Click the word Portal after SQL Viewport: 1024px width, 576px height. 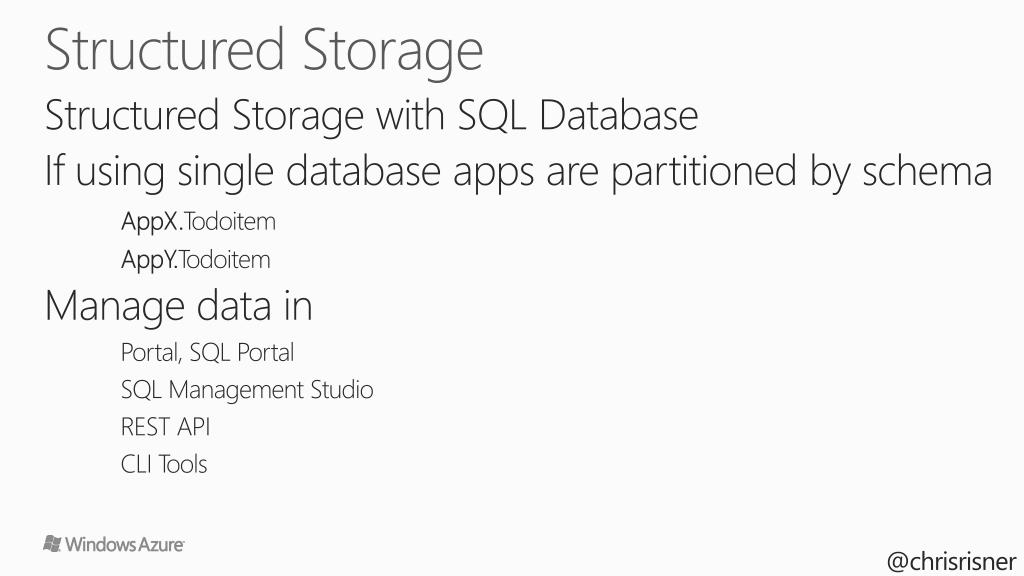[x=265, y=353]
